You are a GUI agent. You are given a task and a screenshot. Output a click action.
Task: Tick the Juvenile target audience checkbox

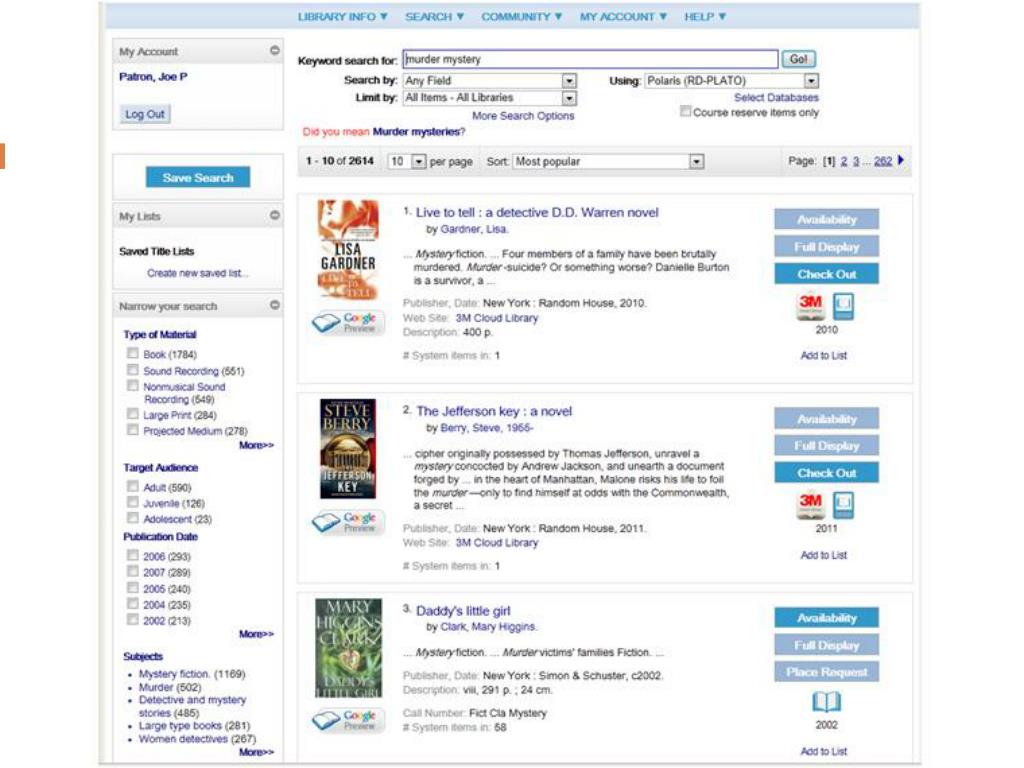coord(133,503)
